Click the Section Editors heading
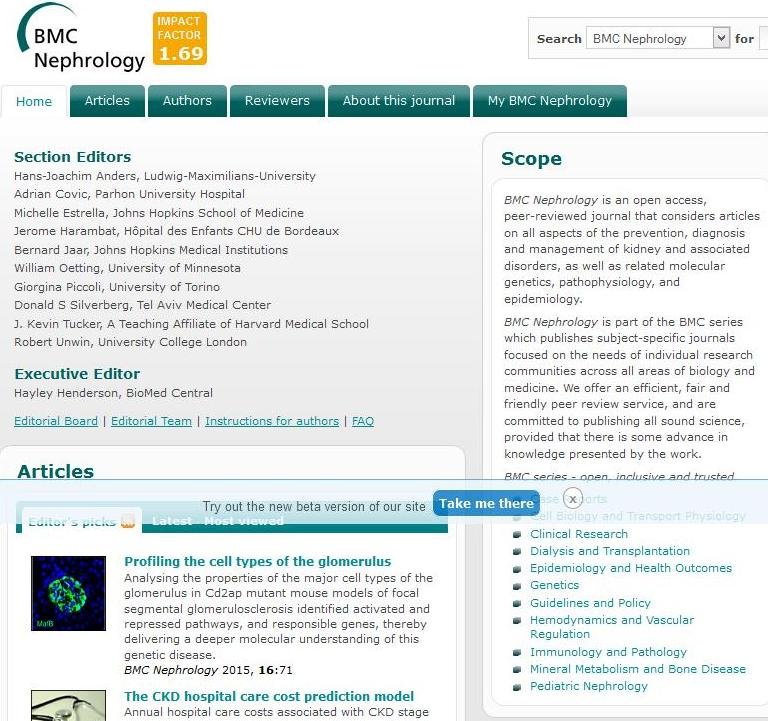768x721 pixels. 72,157
